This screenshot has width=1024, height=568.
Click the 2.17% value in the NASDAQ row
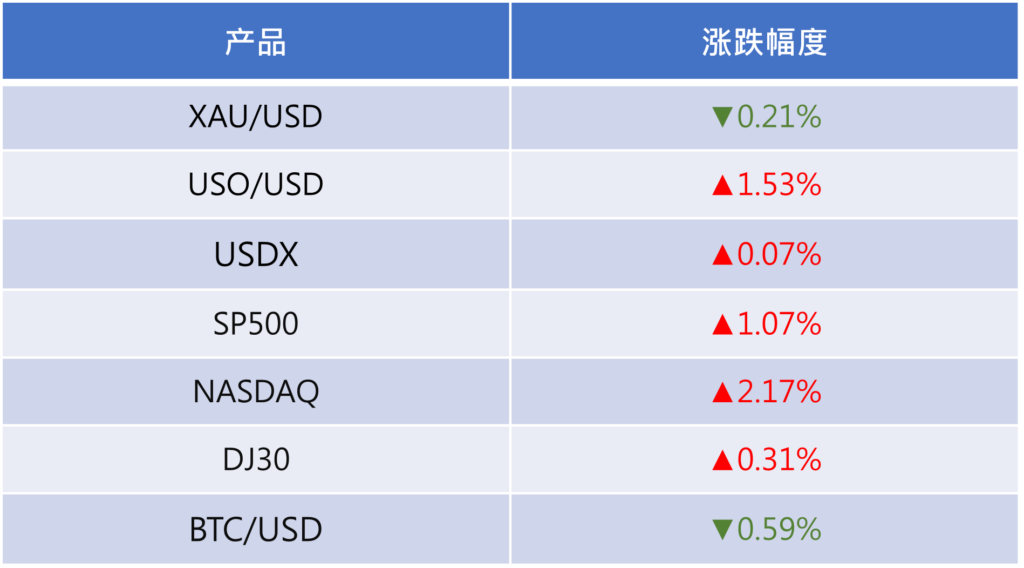click(779, 392)
